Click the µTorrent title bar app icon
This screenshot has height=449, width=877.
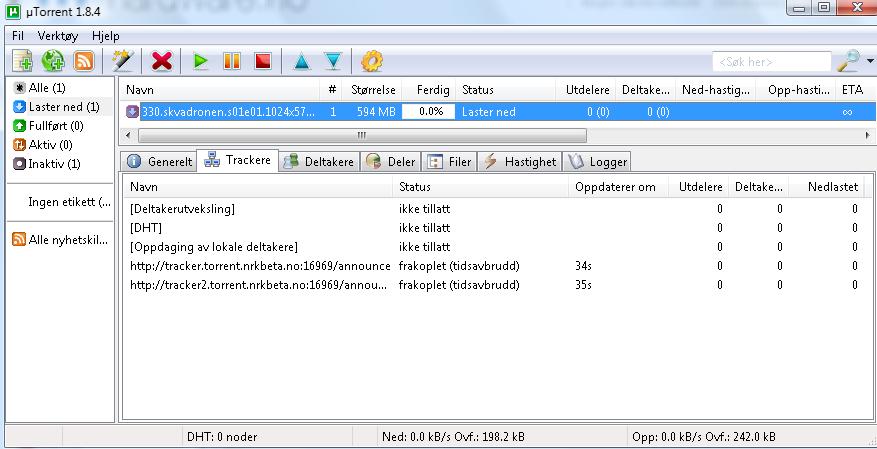coord(13,10)
